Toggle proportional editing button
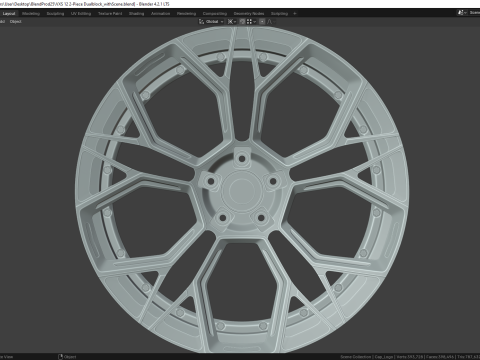This screenshot has width=480, height=360. coord(262,22)
